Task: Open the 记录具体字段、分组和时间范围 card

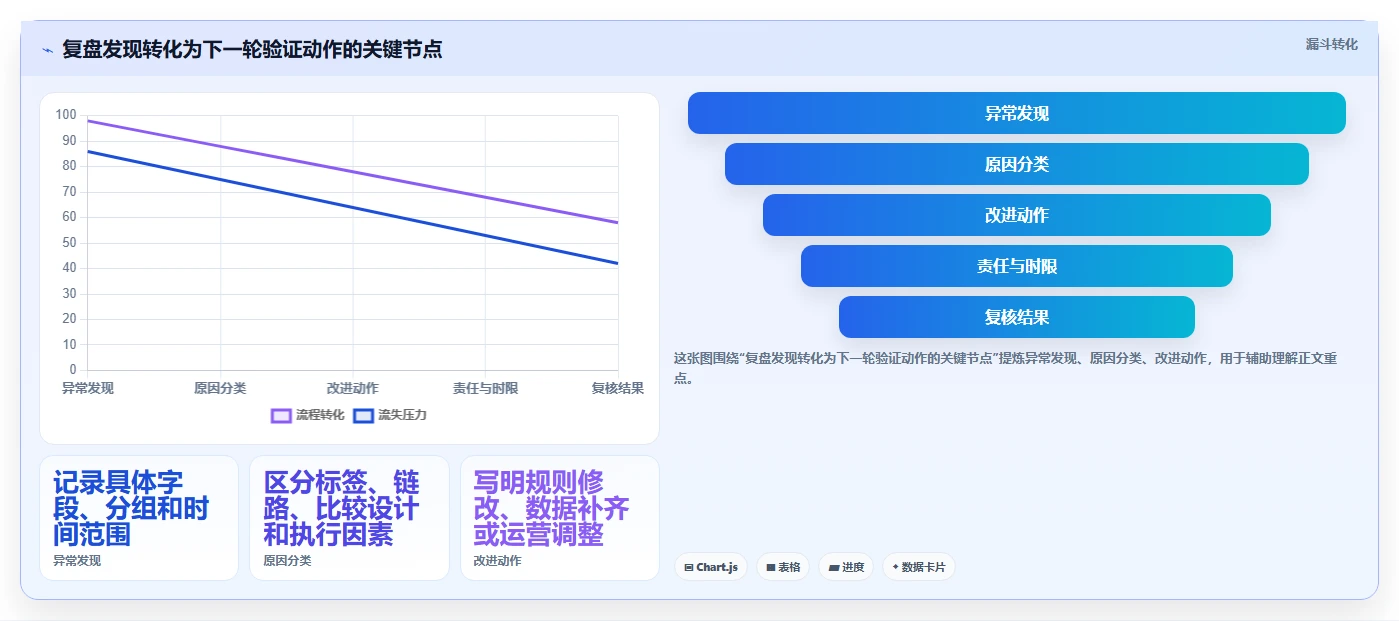Action: (139, 518)
